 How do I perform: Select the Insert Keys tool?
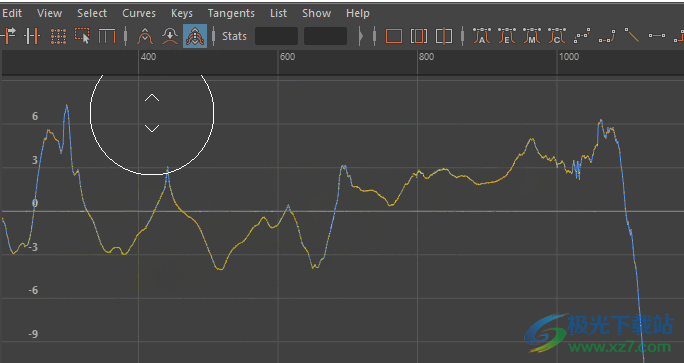pyautogui.click(x=32, y=36)
